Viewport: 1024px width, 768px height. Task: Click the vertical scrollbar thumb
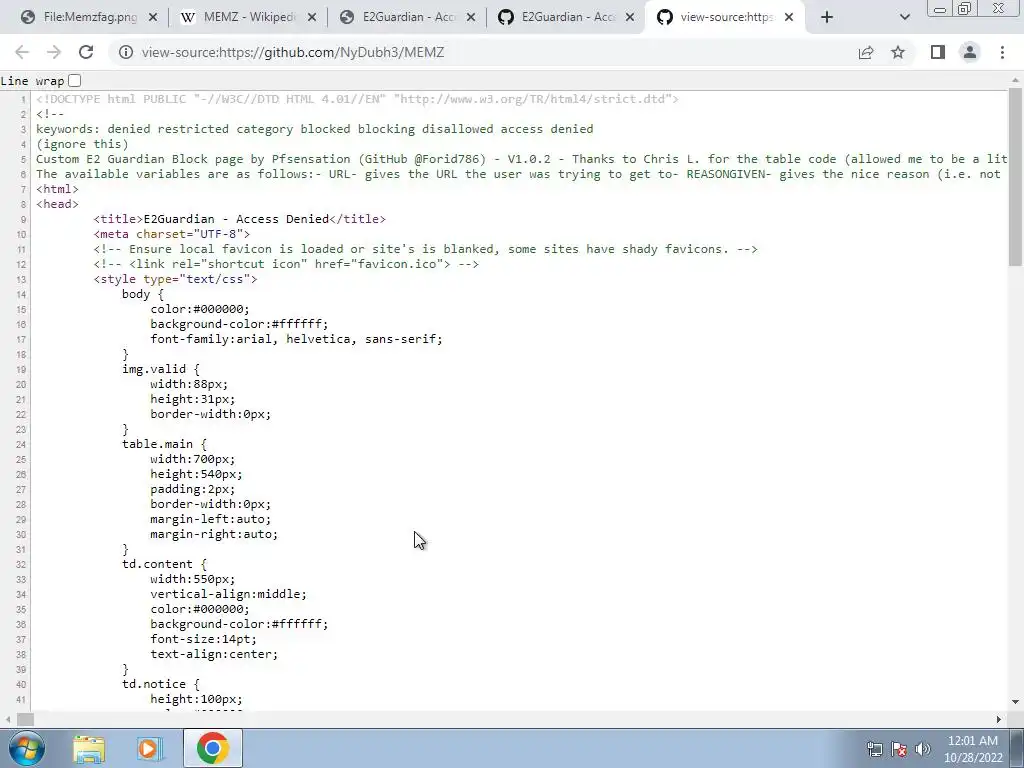[x=1015, y=176]
